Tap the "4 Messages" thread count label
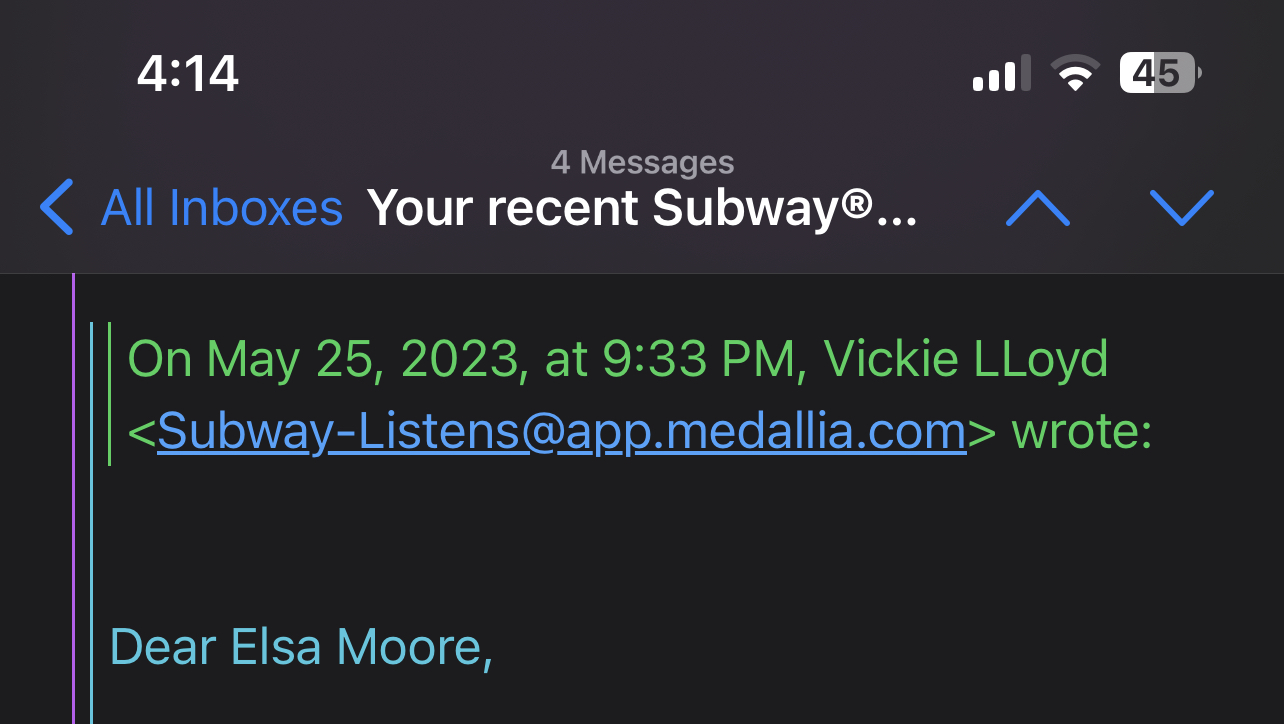The width and height of the screenshot is (1284, 724). point(642,162)
